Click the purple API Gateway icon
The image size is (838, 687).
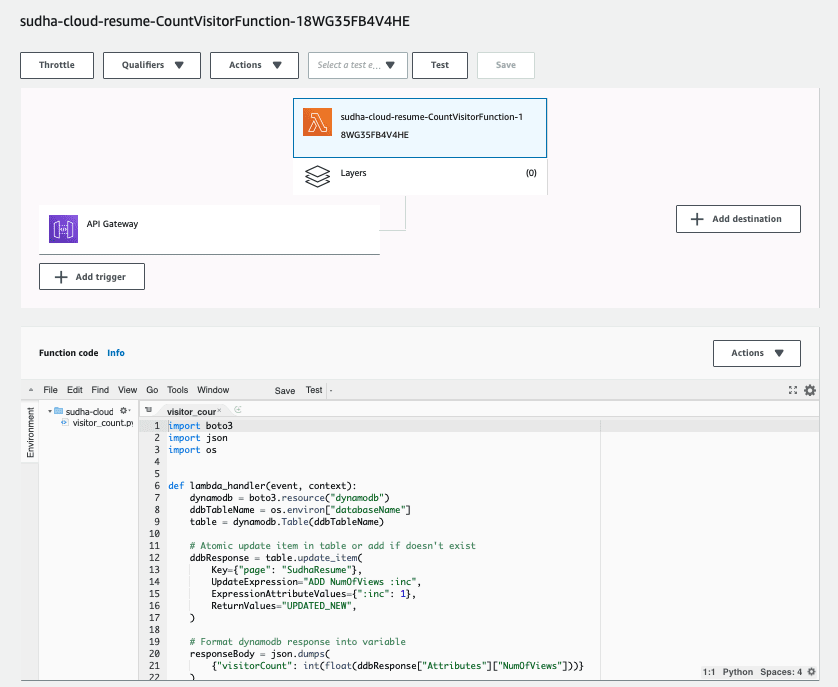pyautogui.click(x=64, y=229)
